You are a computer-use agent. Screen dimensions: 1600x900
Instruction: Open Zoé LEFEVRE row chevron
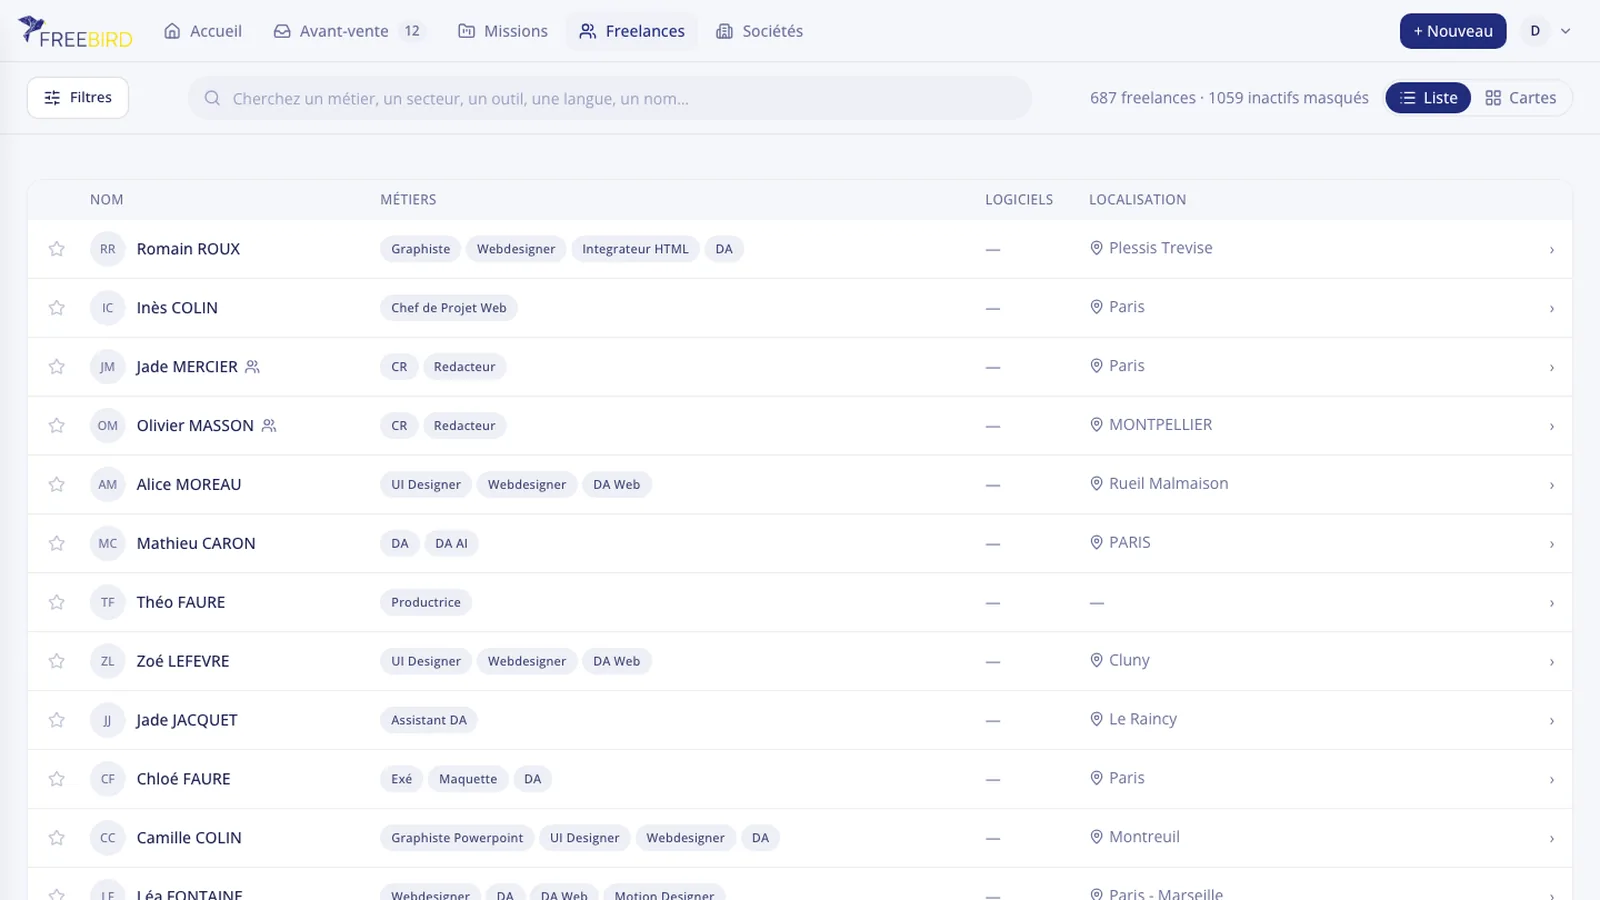pos(1551,663)
